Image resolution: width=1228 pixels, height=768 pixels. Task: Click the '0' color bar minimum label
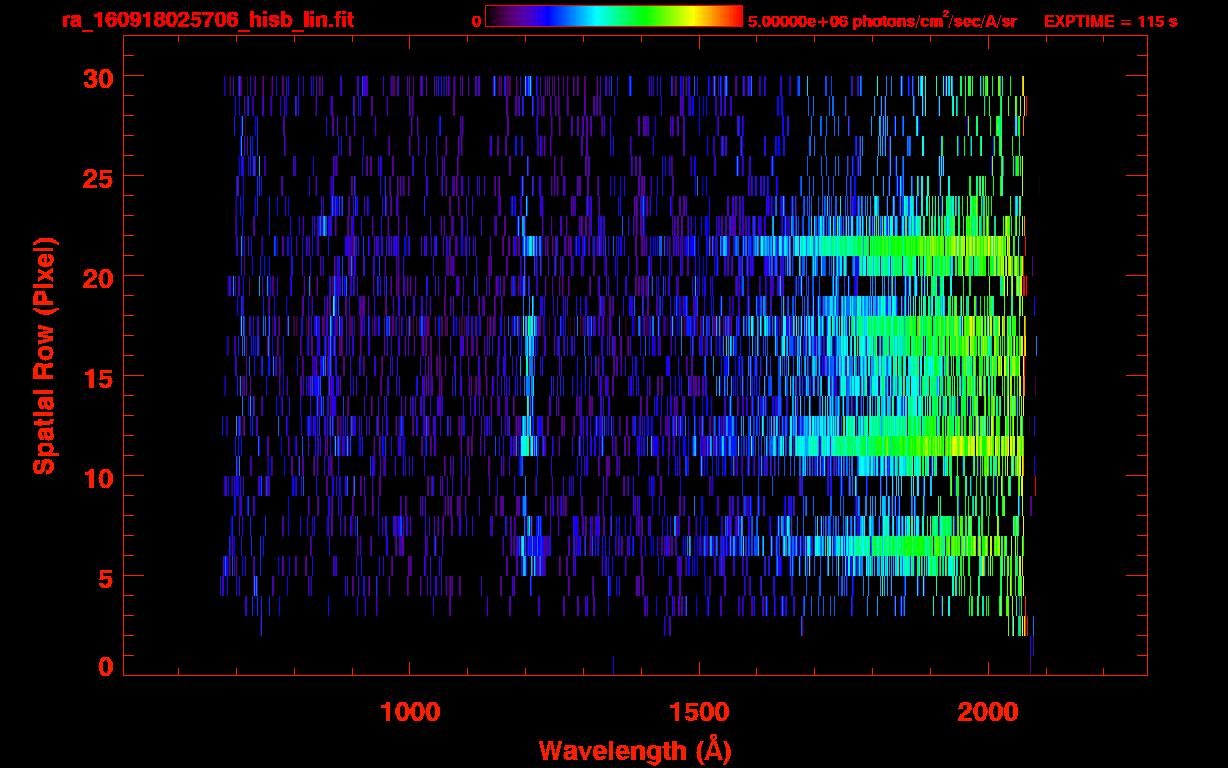(476, 21)
